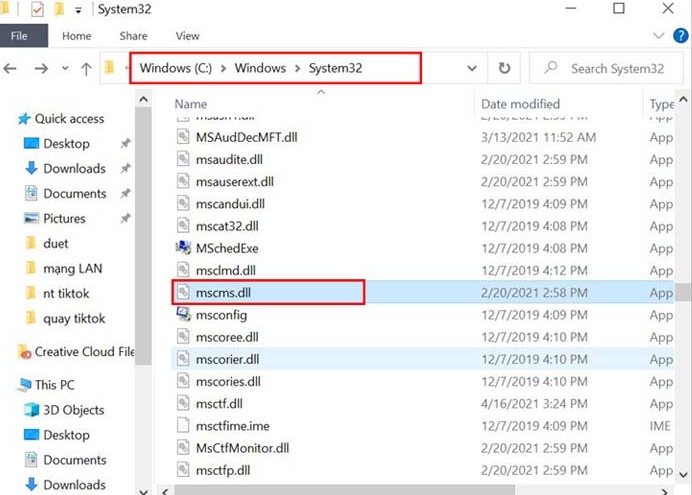Open pinned Desktop under Quick access

pos(66,144)
